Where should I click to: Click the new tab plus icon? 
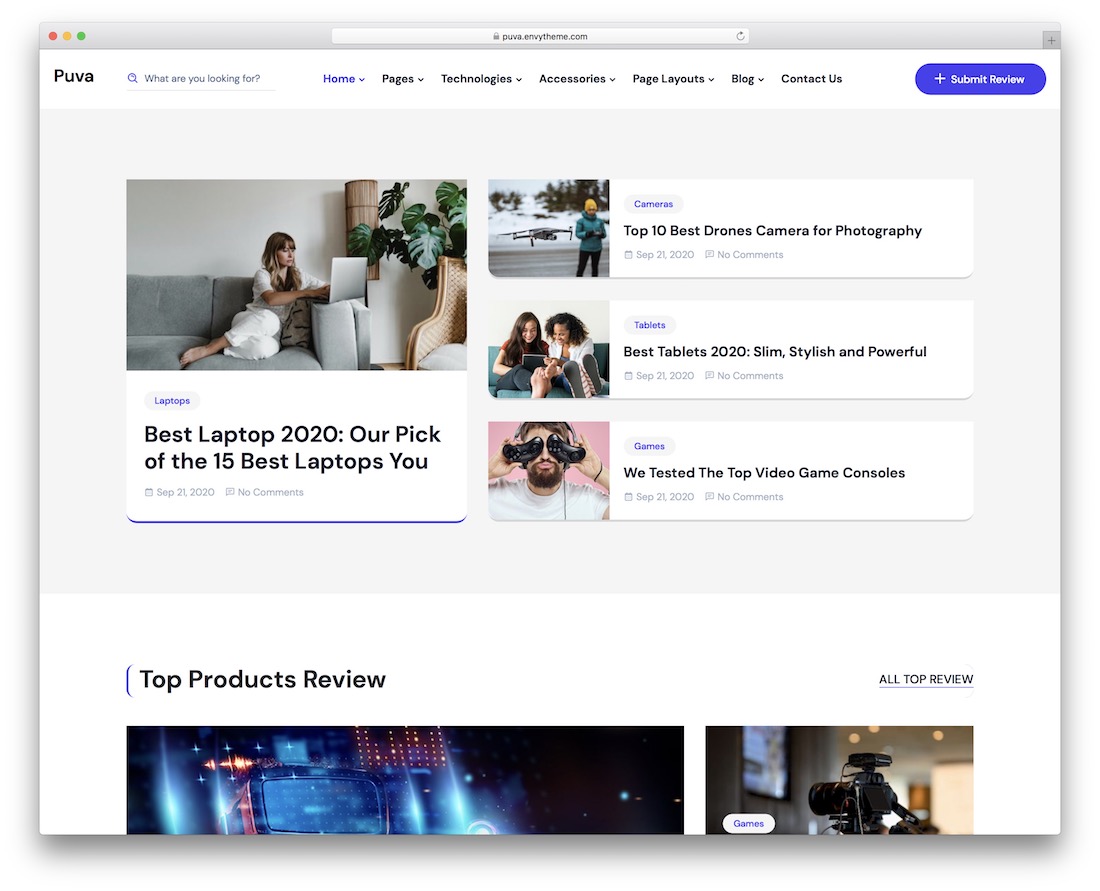click(1051, 41)
